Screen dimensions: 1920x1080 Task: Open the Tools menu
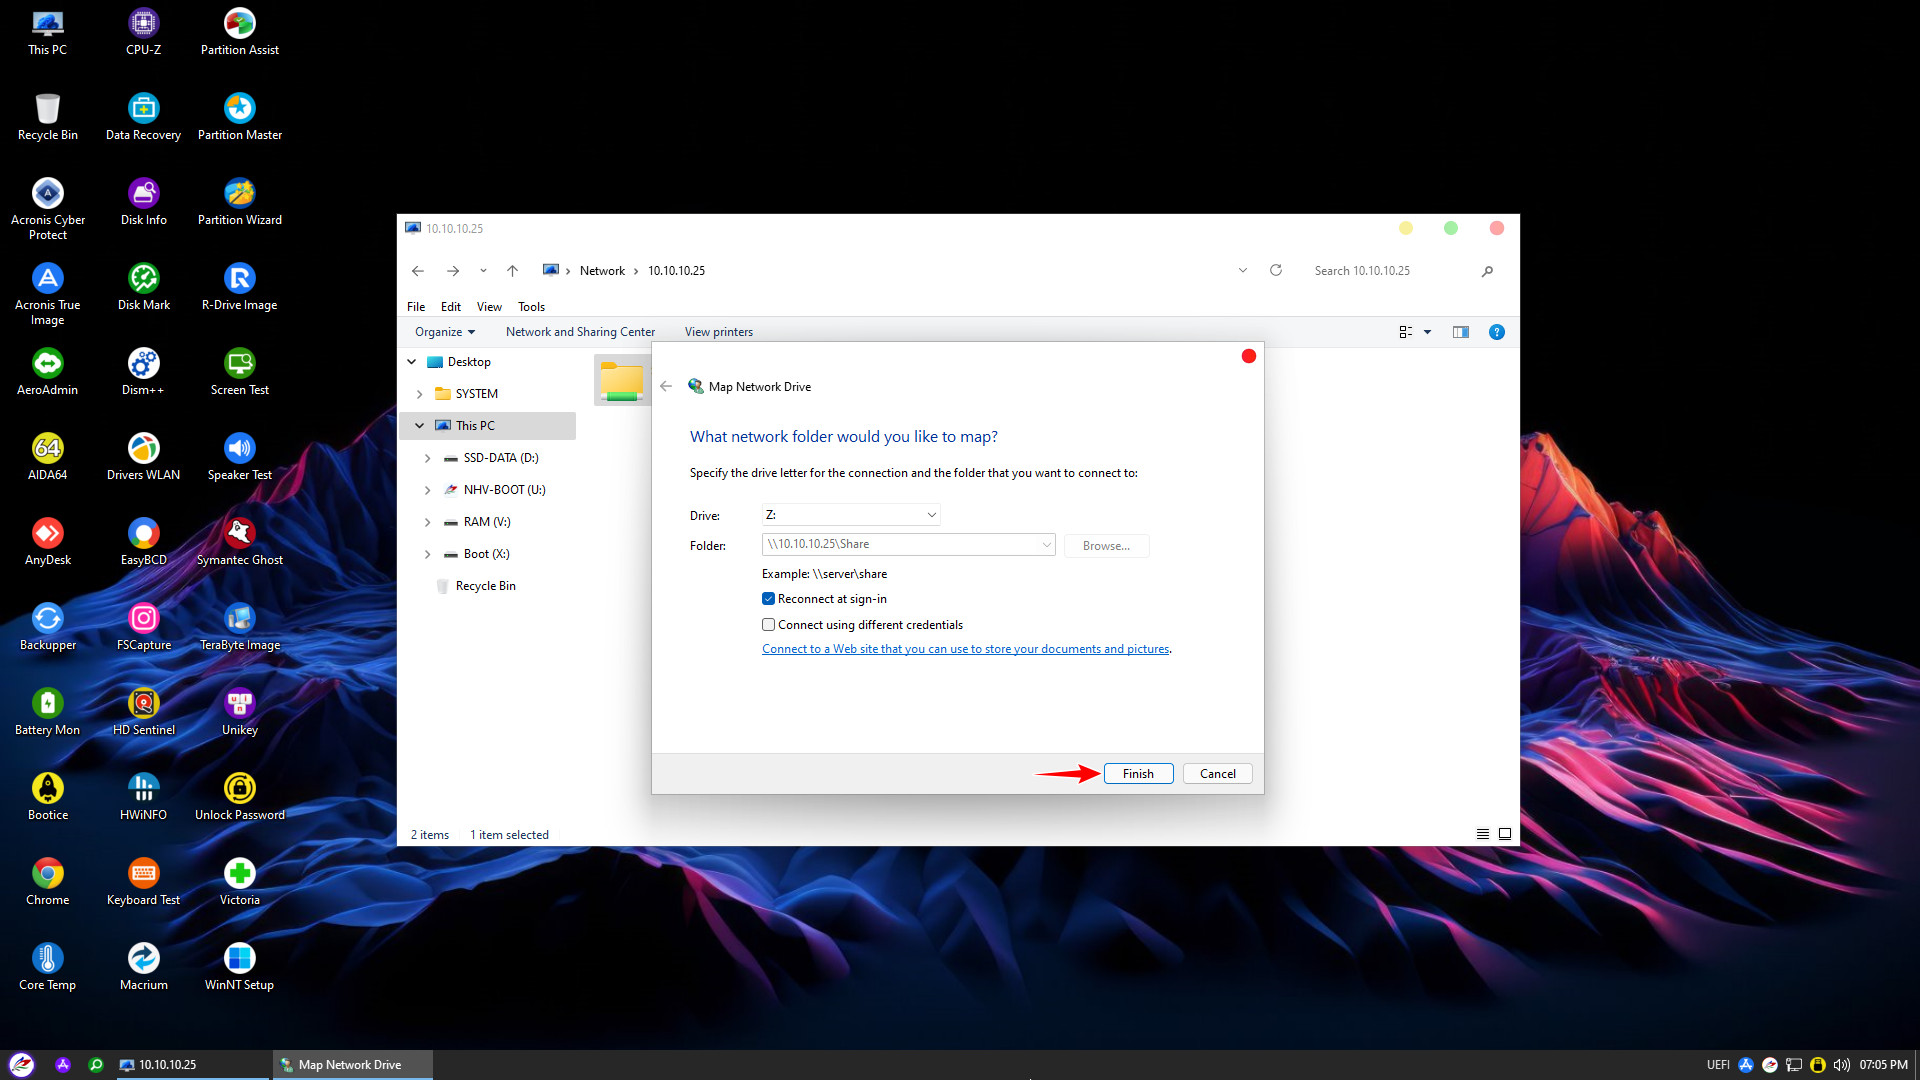[531, 307]
